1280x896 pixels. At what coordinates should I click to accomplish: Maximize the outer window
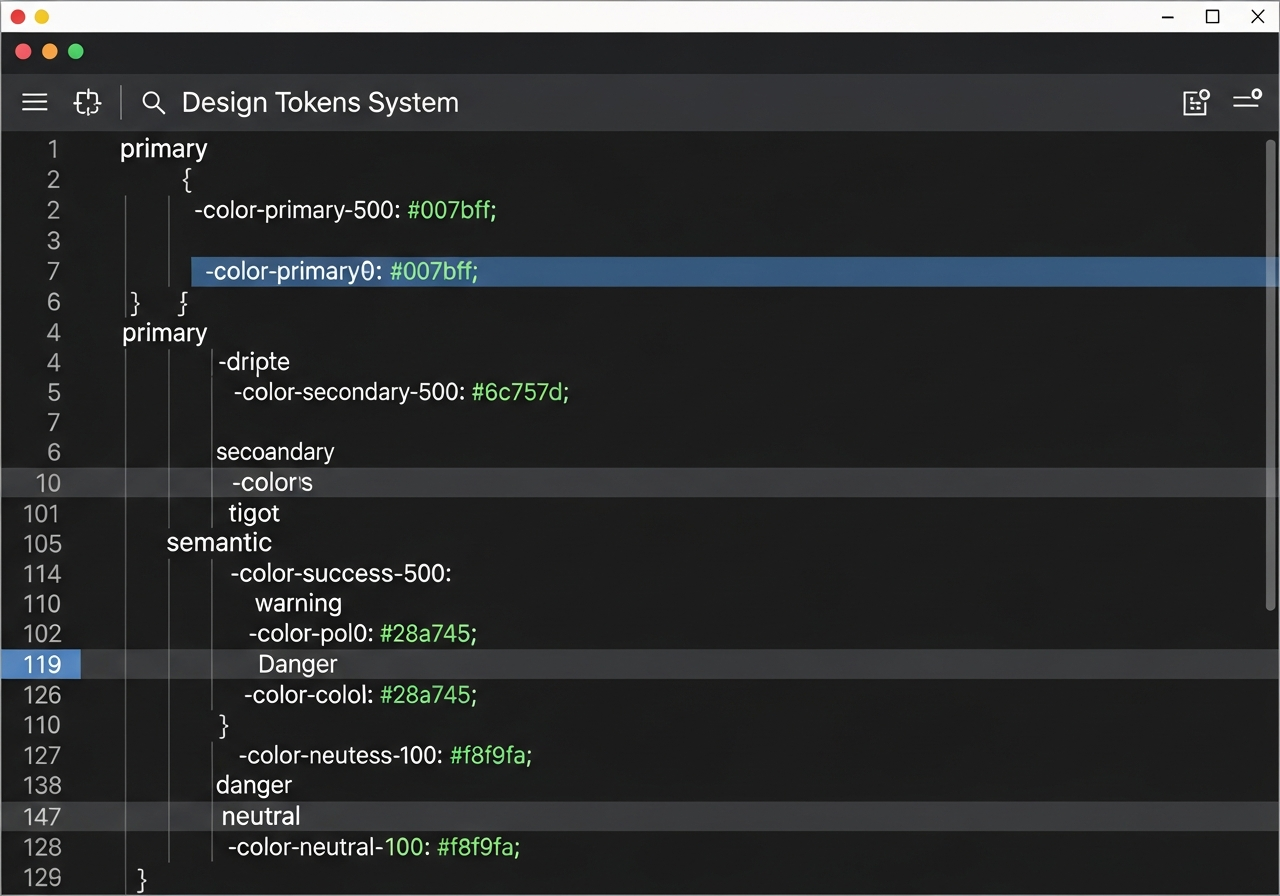1212,16
